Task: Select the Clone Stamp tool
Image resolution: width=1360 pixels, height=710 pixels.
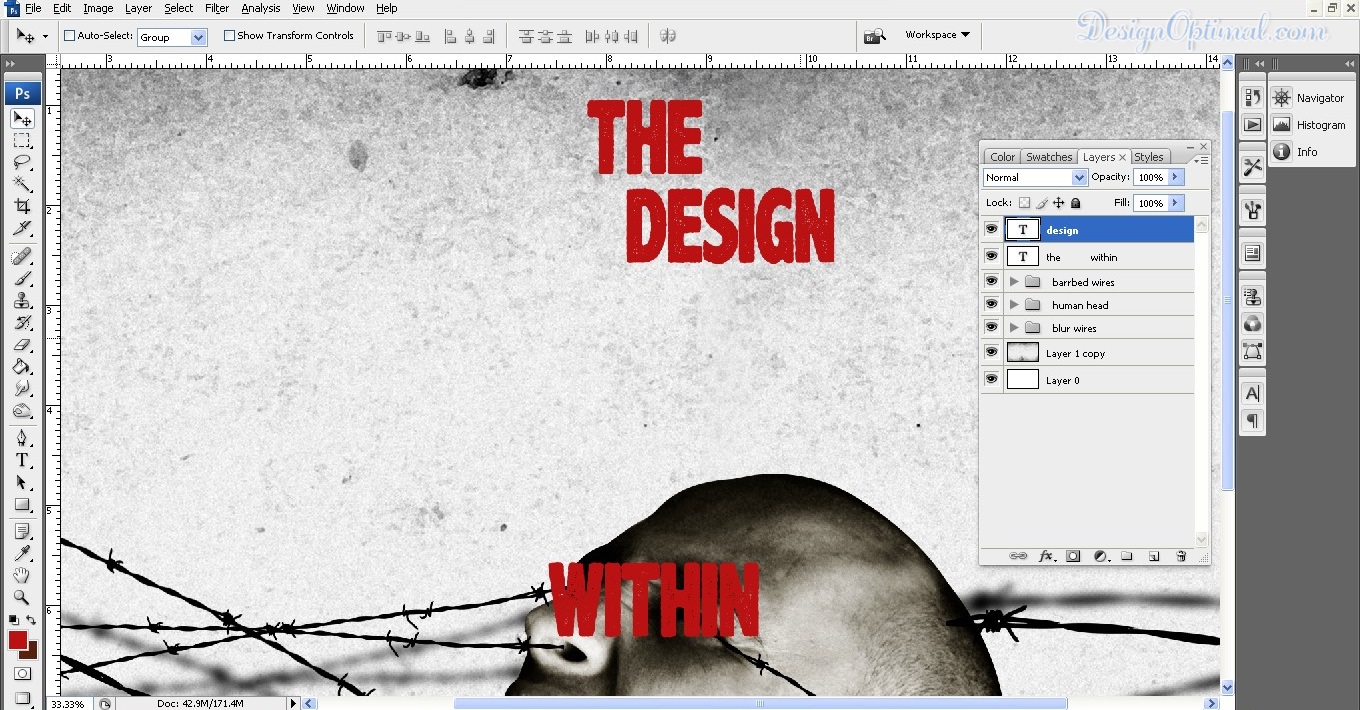Action: pyautogui.click(x=22, y=300)
